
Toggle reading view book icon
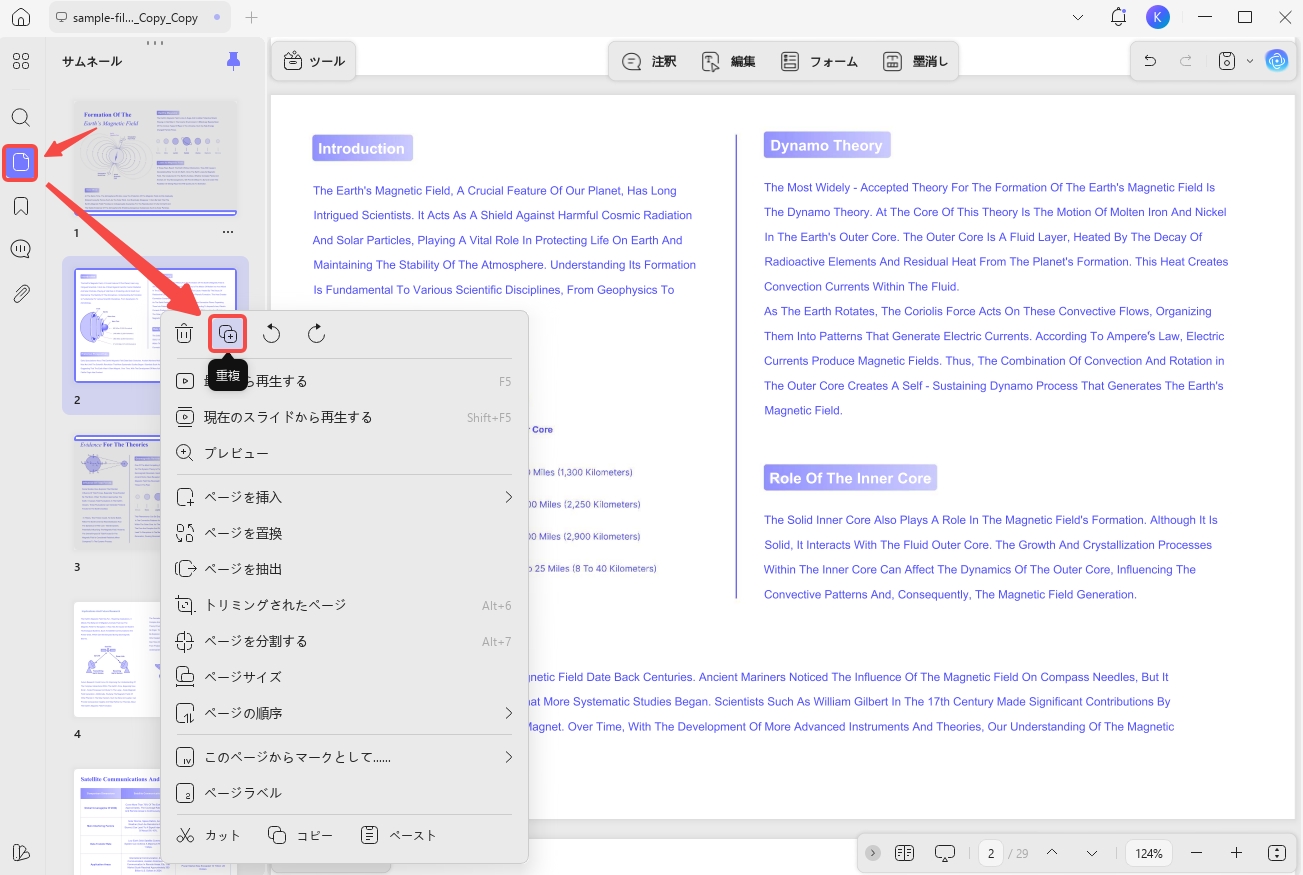tap(905, 853)
